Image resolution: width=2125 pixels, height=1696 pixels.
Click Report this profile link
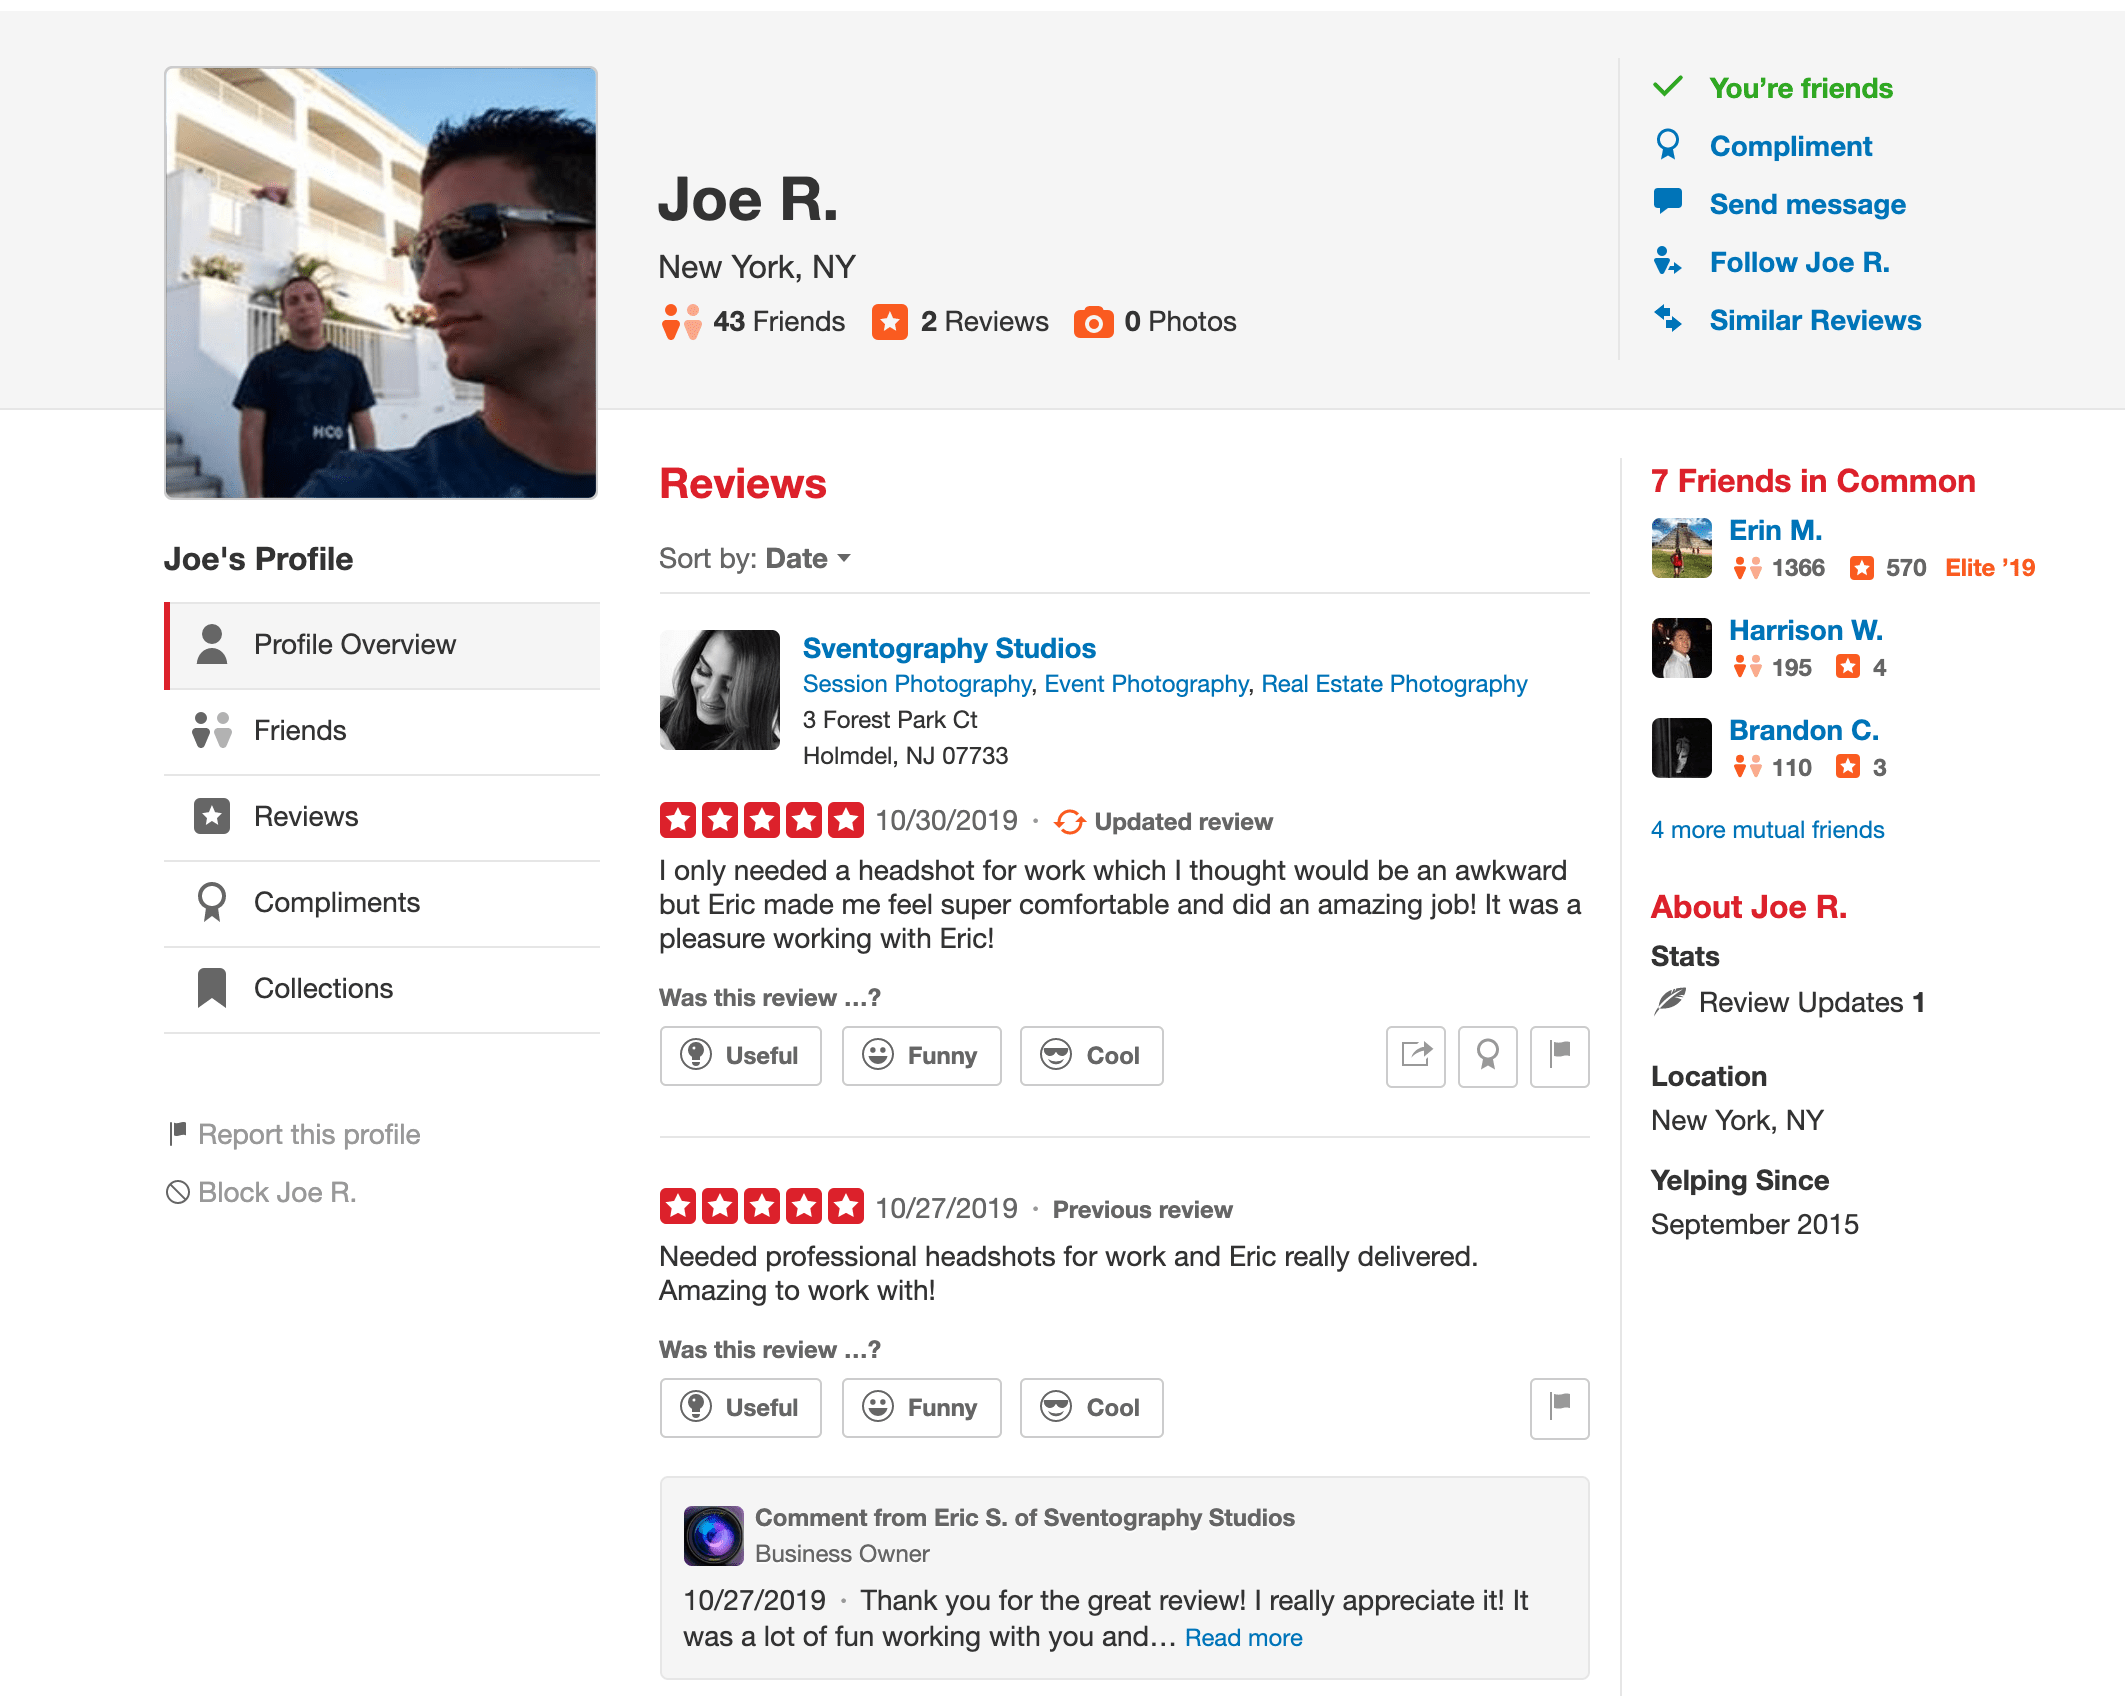pyautogui.click(x=308, y=1135)
